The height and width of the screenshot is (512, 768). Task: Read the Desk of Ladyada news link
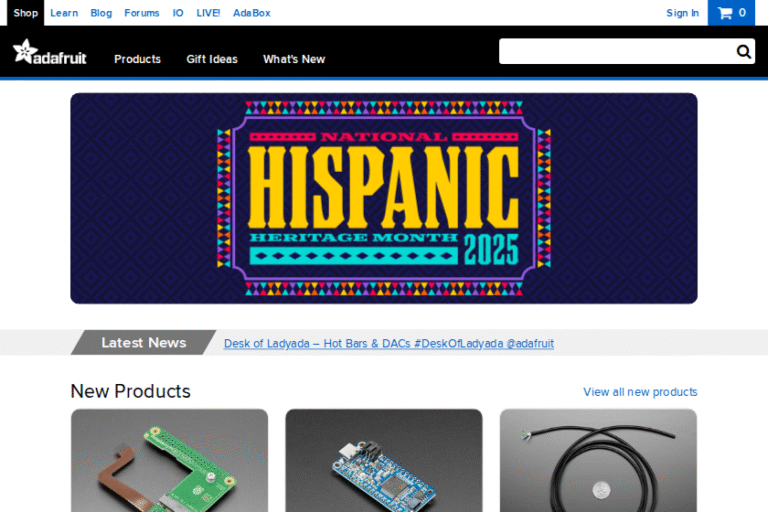click(x=389, y=343)
